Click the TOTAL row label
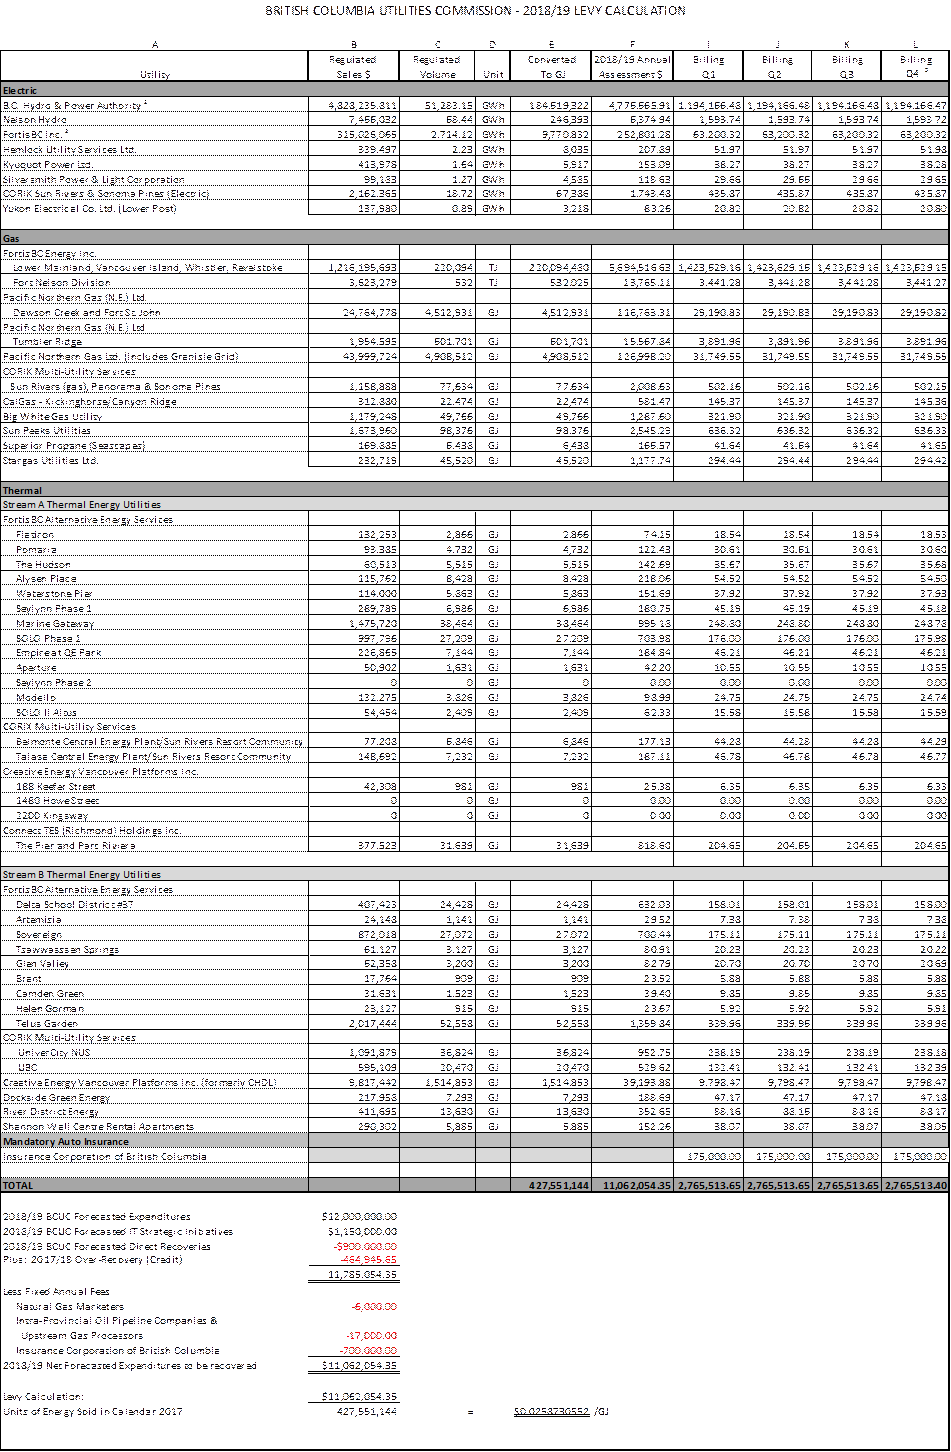 coord(18,1185)
